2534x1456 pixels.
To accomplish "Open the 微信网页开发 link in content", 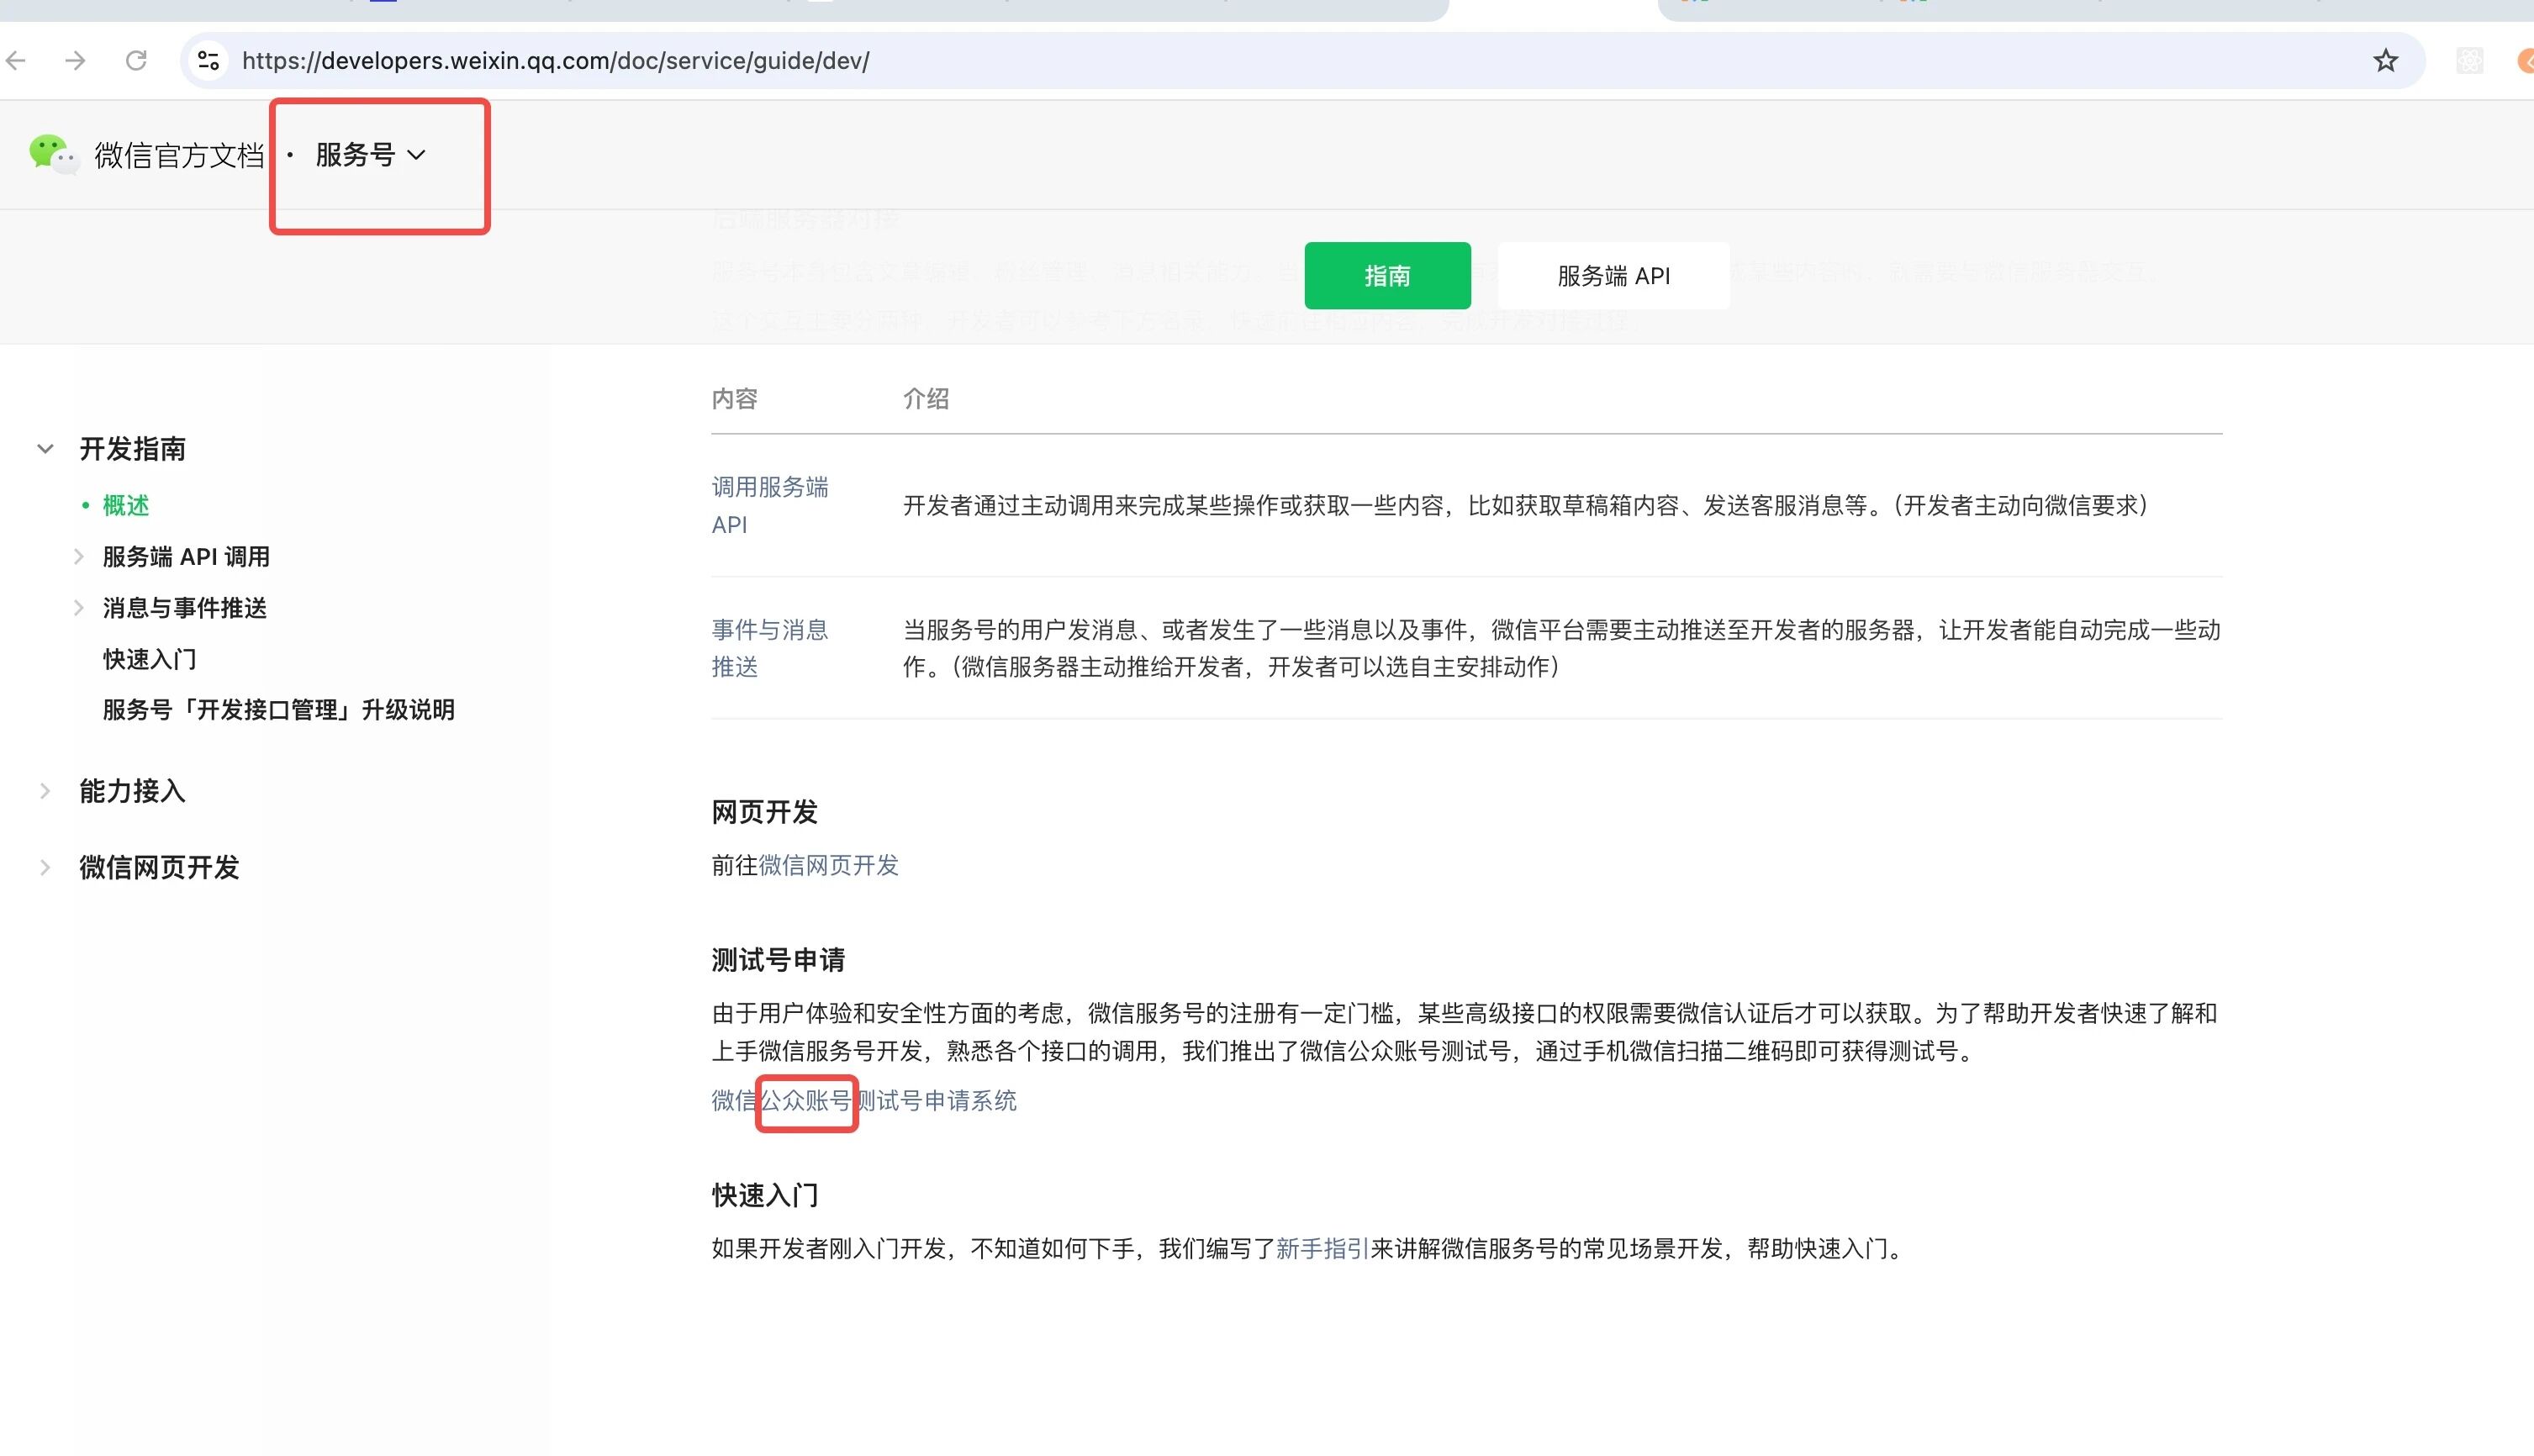I will (x=828, y=865).
